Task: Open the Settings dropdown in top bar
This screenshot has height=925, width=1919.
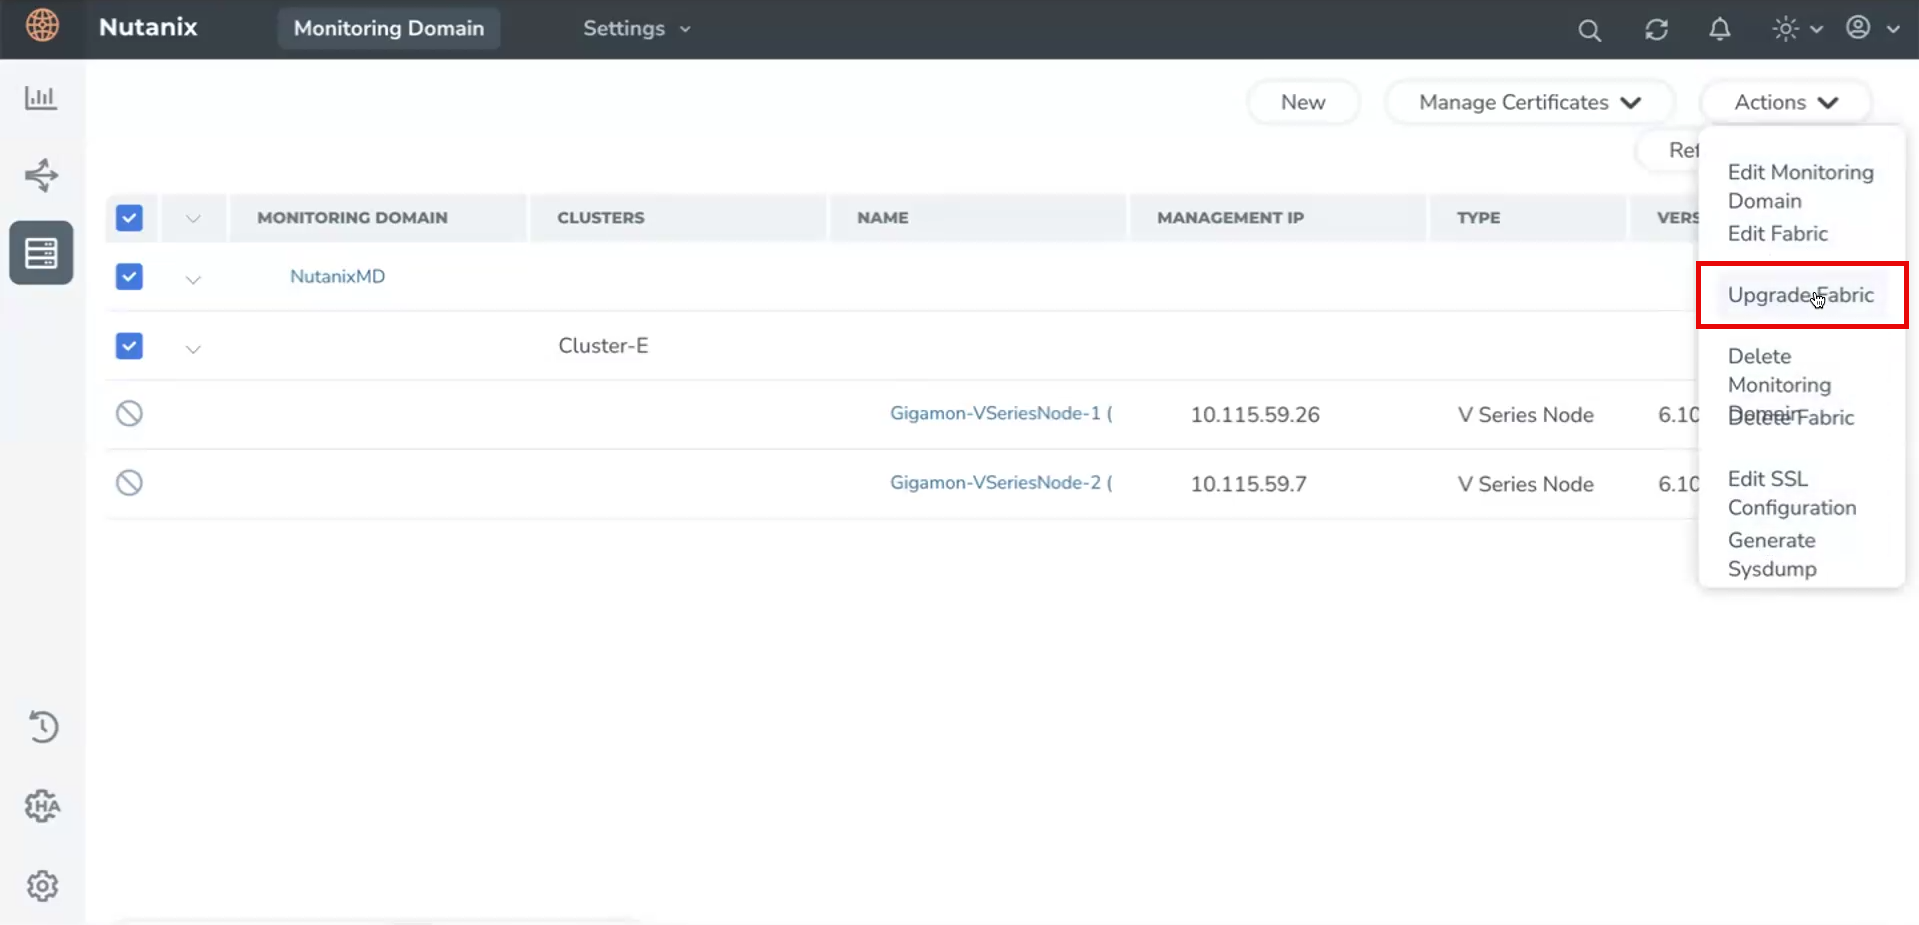Action: click(x=636, y=29)
